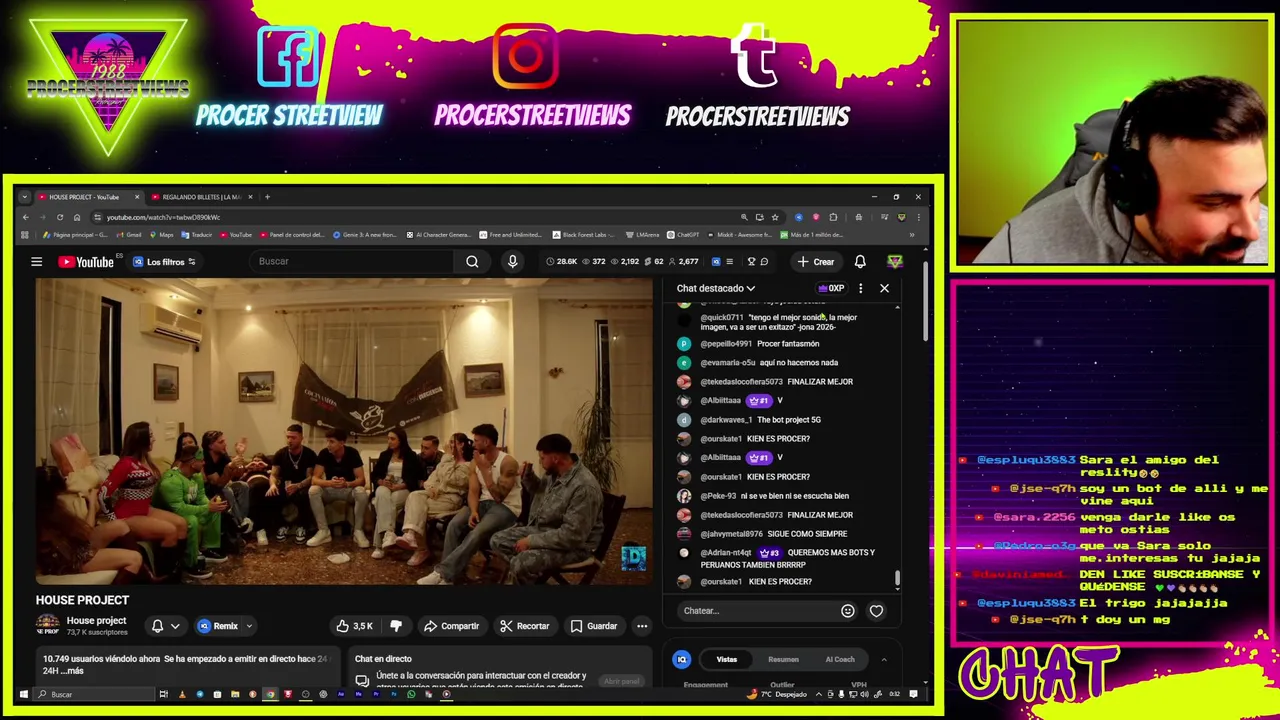Screen dimensions: 1280x720
Task: Send a heart reaction in chat
Action: pyautogui.click(x=876, y=611)
